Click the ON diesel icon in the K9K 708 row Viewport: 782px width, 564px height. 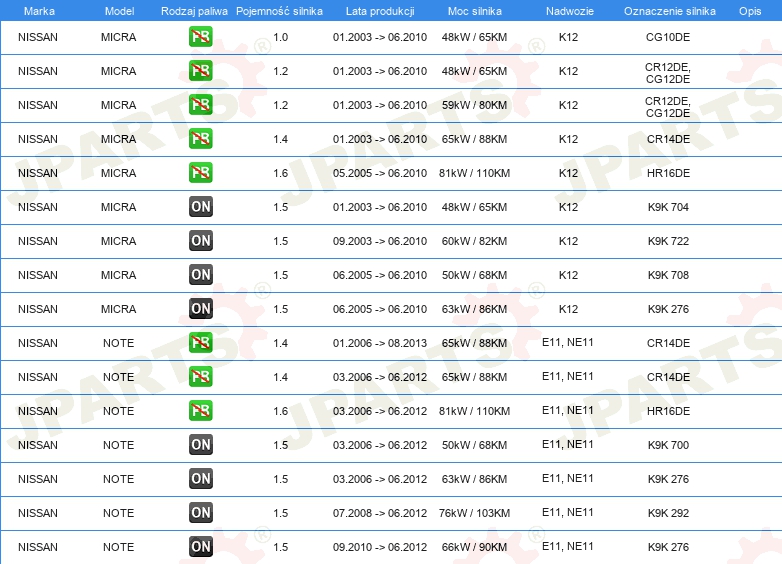[x=200, y=274]
